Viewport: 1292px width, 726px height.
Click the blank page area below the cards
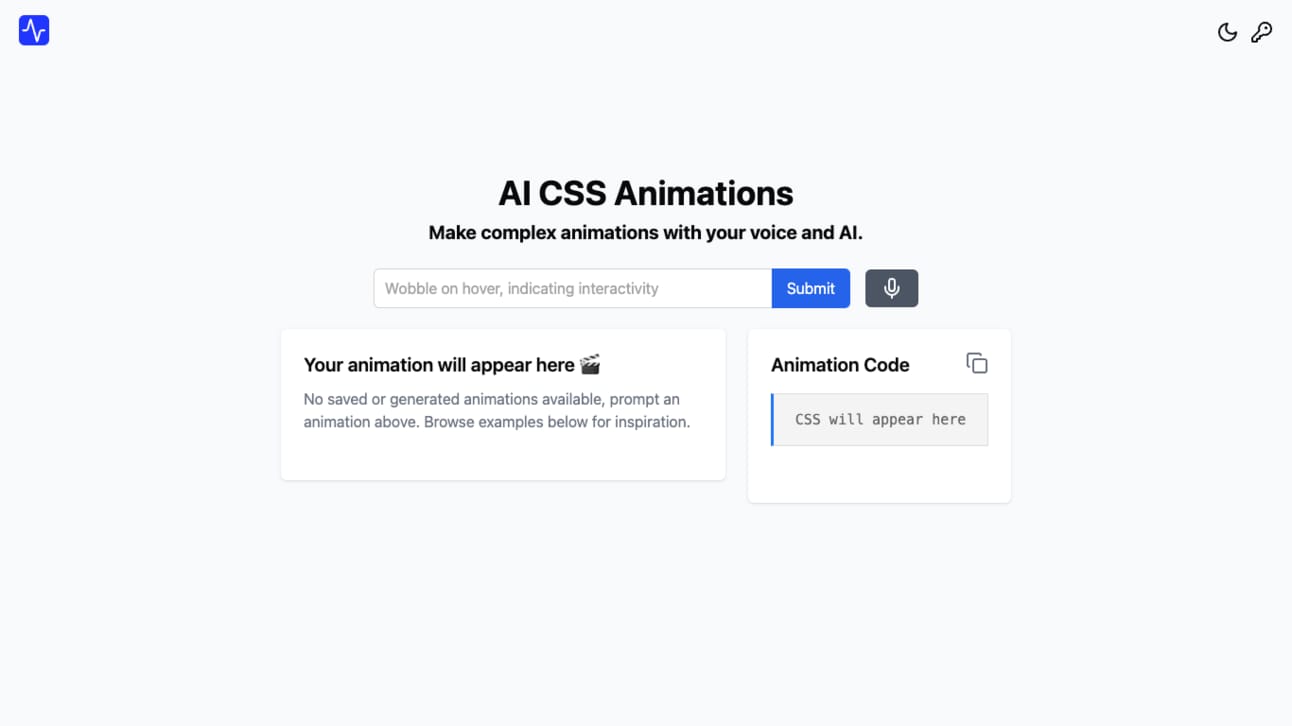646,610
